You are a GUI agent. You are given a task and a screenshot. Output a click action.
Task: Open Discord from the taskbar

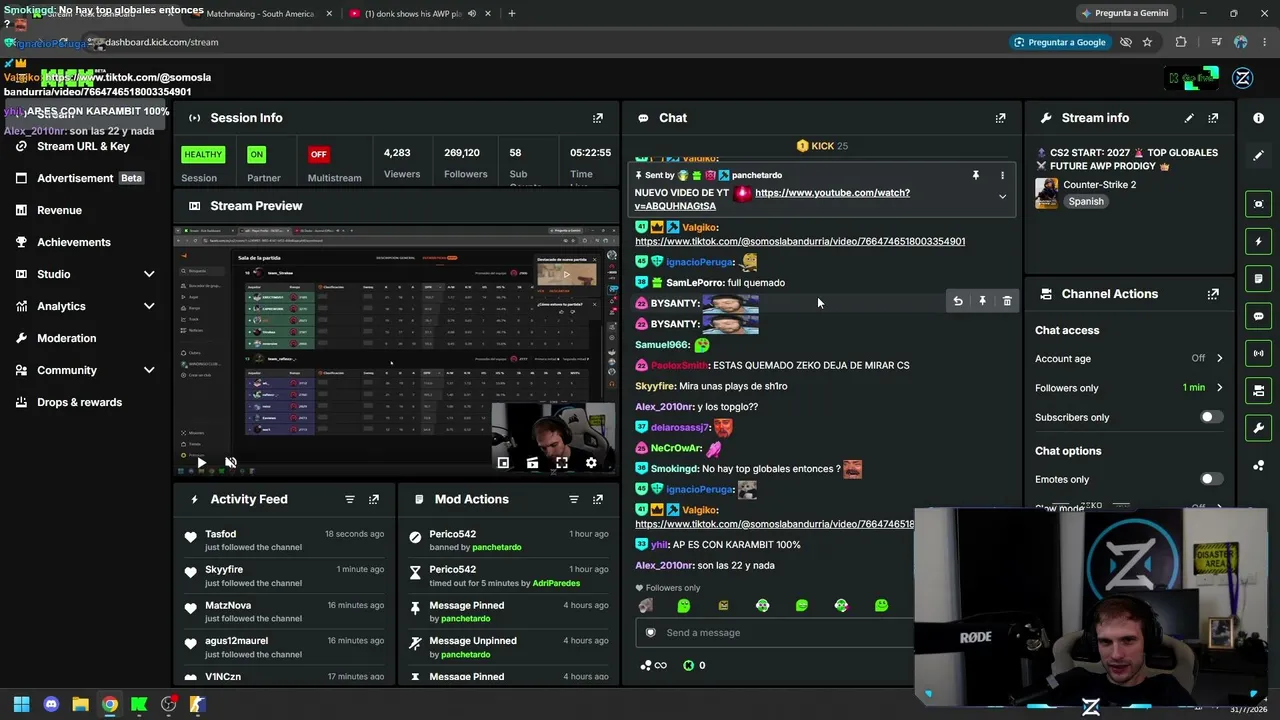pos(51,704)
